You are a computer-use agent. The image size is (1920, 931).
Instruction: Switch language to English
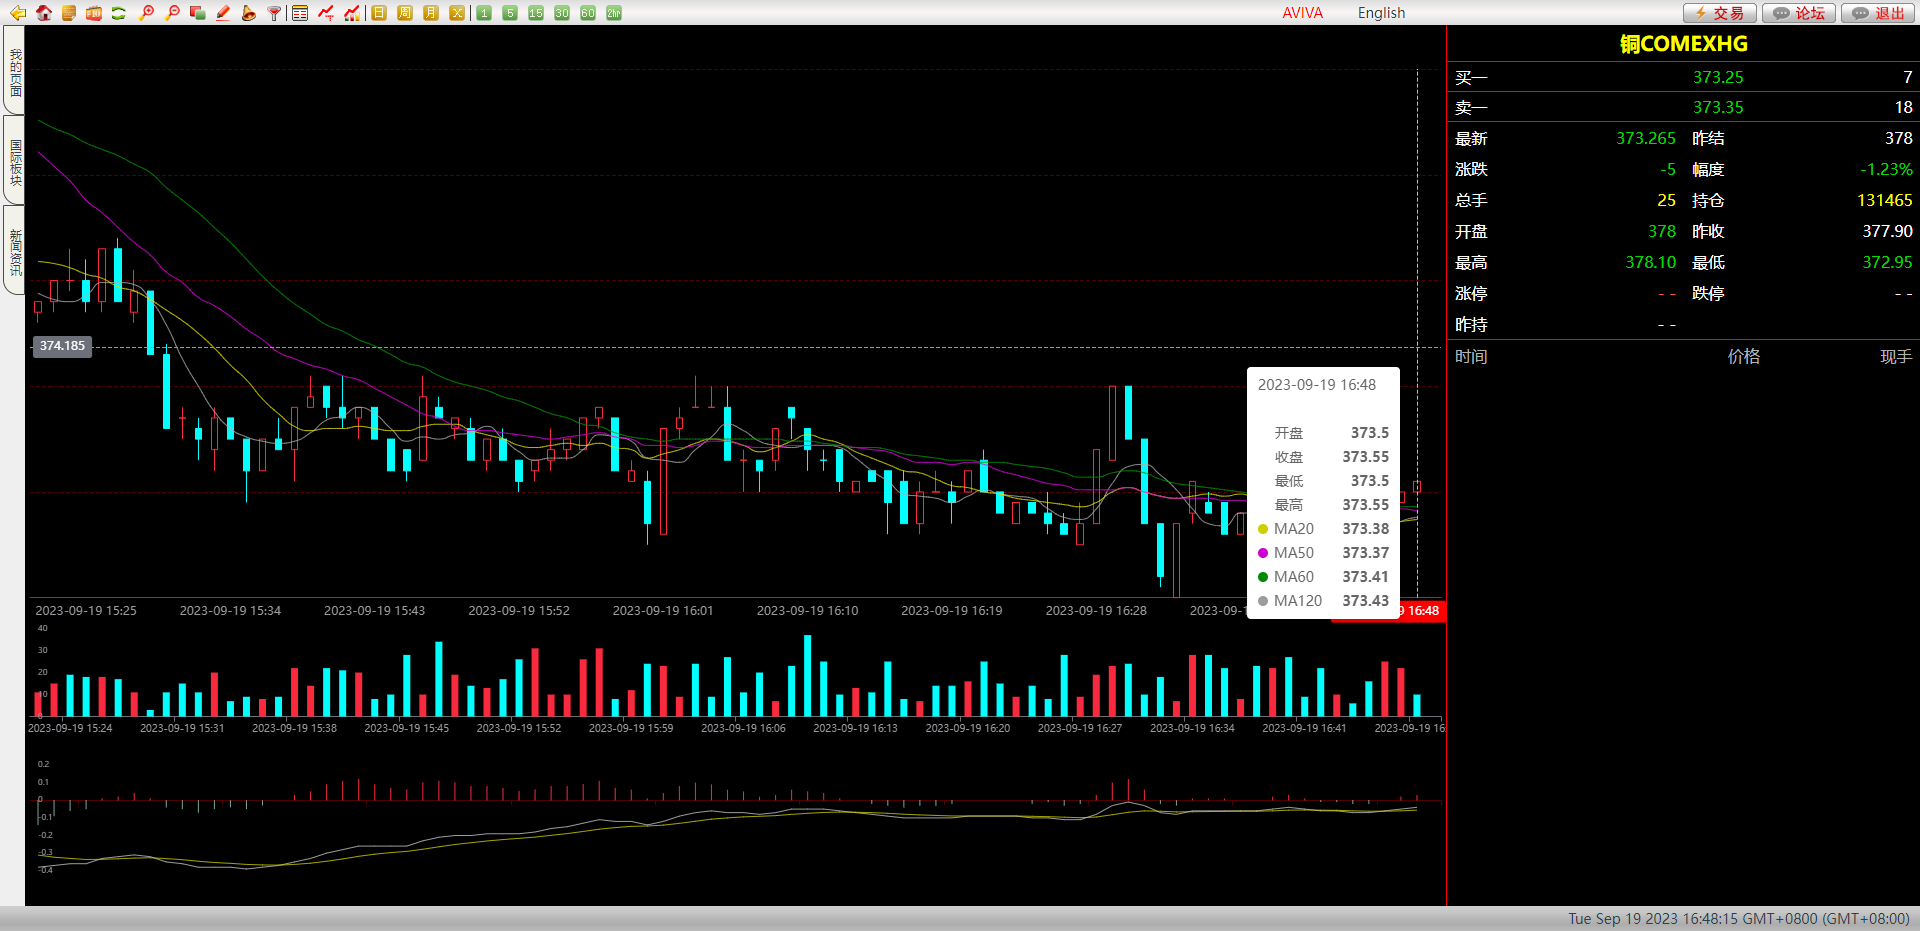click(x=1381, y=13)
